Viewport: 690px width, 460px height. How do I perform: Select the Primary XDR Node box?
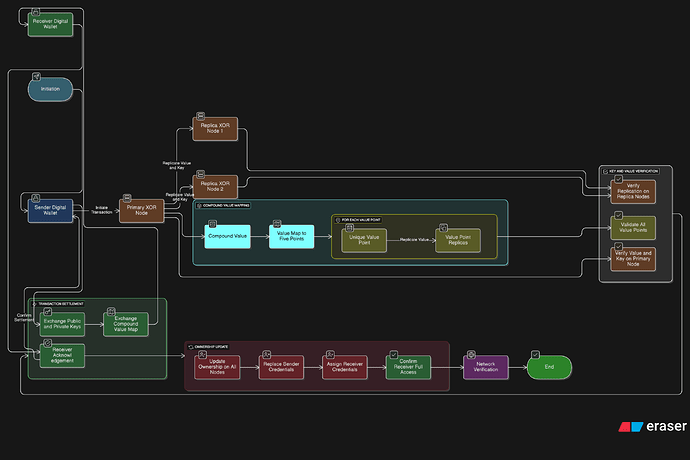pyautogui.click(x=141, y=210)
